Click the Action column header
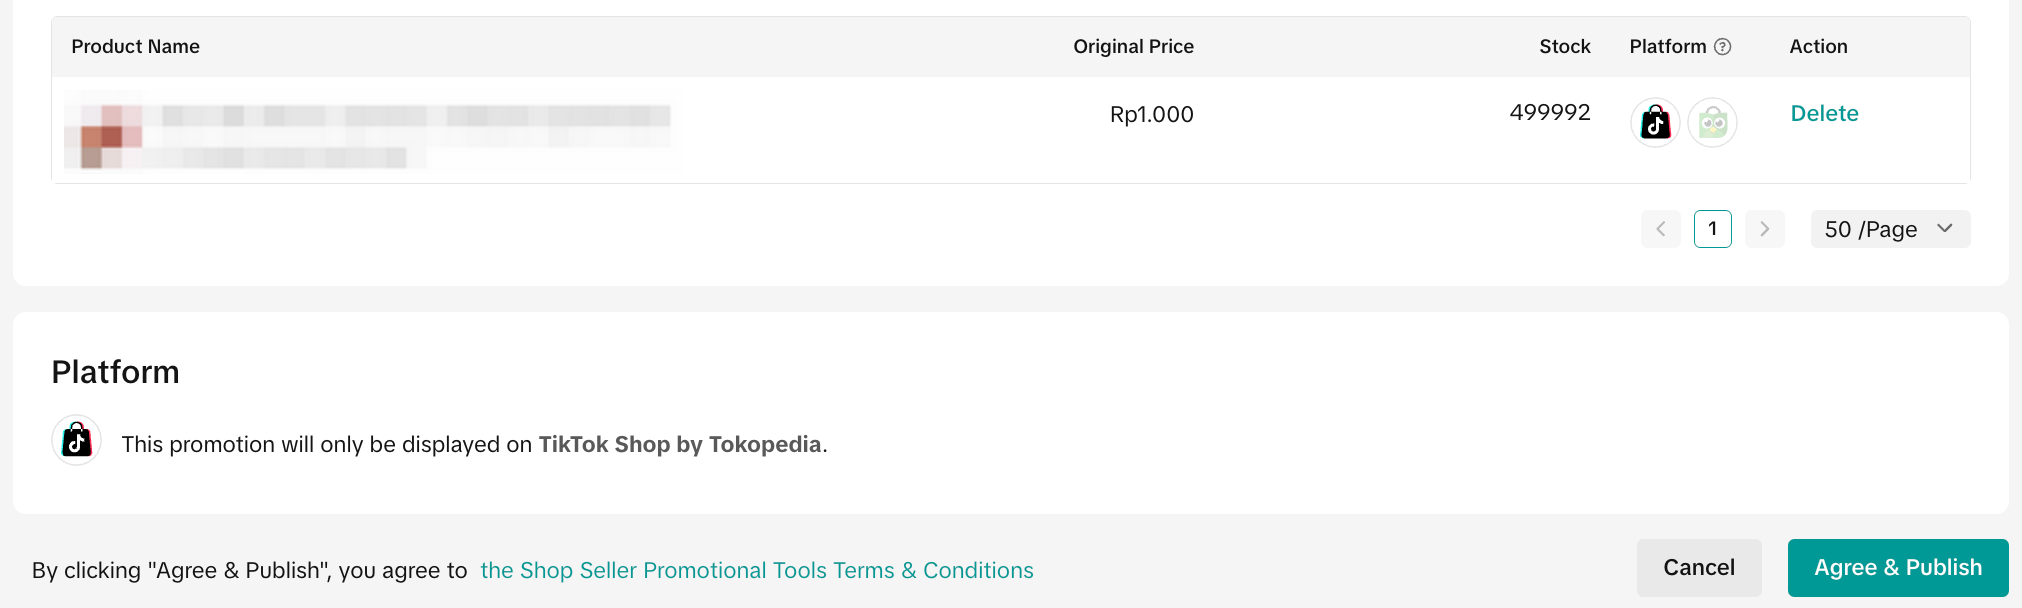 coord(1818,47)
